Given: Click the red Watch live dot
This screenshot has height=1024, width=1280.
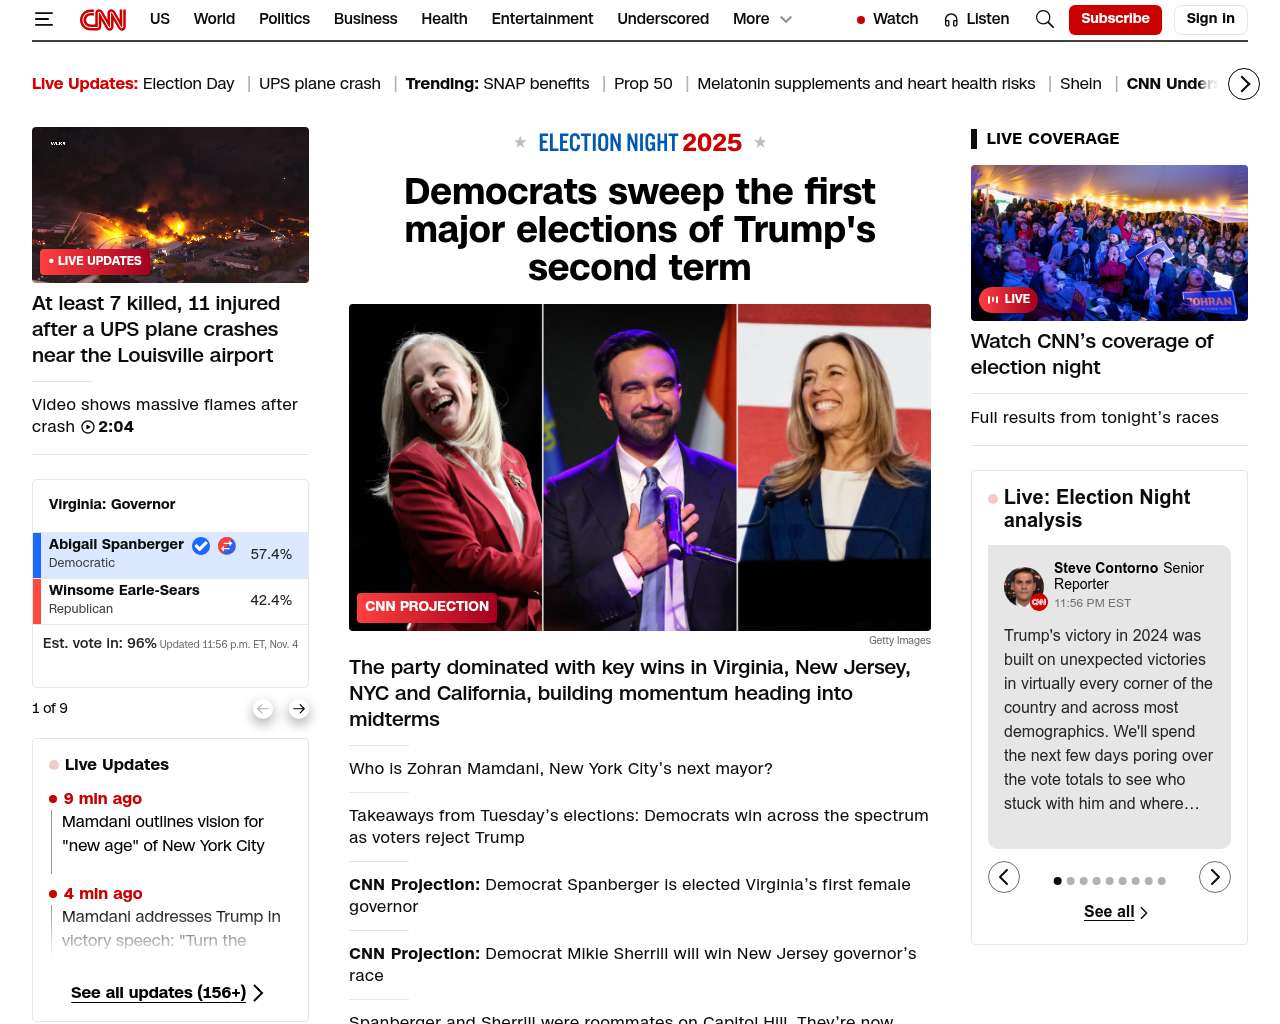Looking at the screenshot, I should point(861,20).
